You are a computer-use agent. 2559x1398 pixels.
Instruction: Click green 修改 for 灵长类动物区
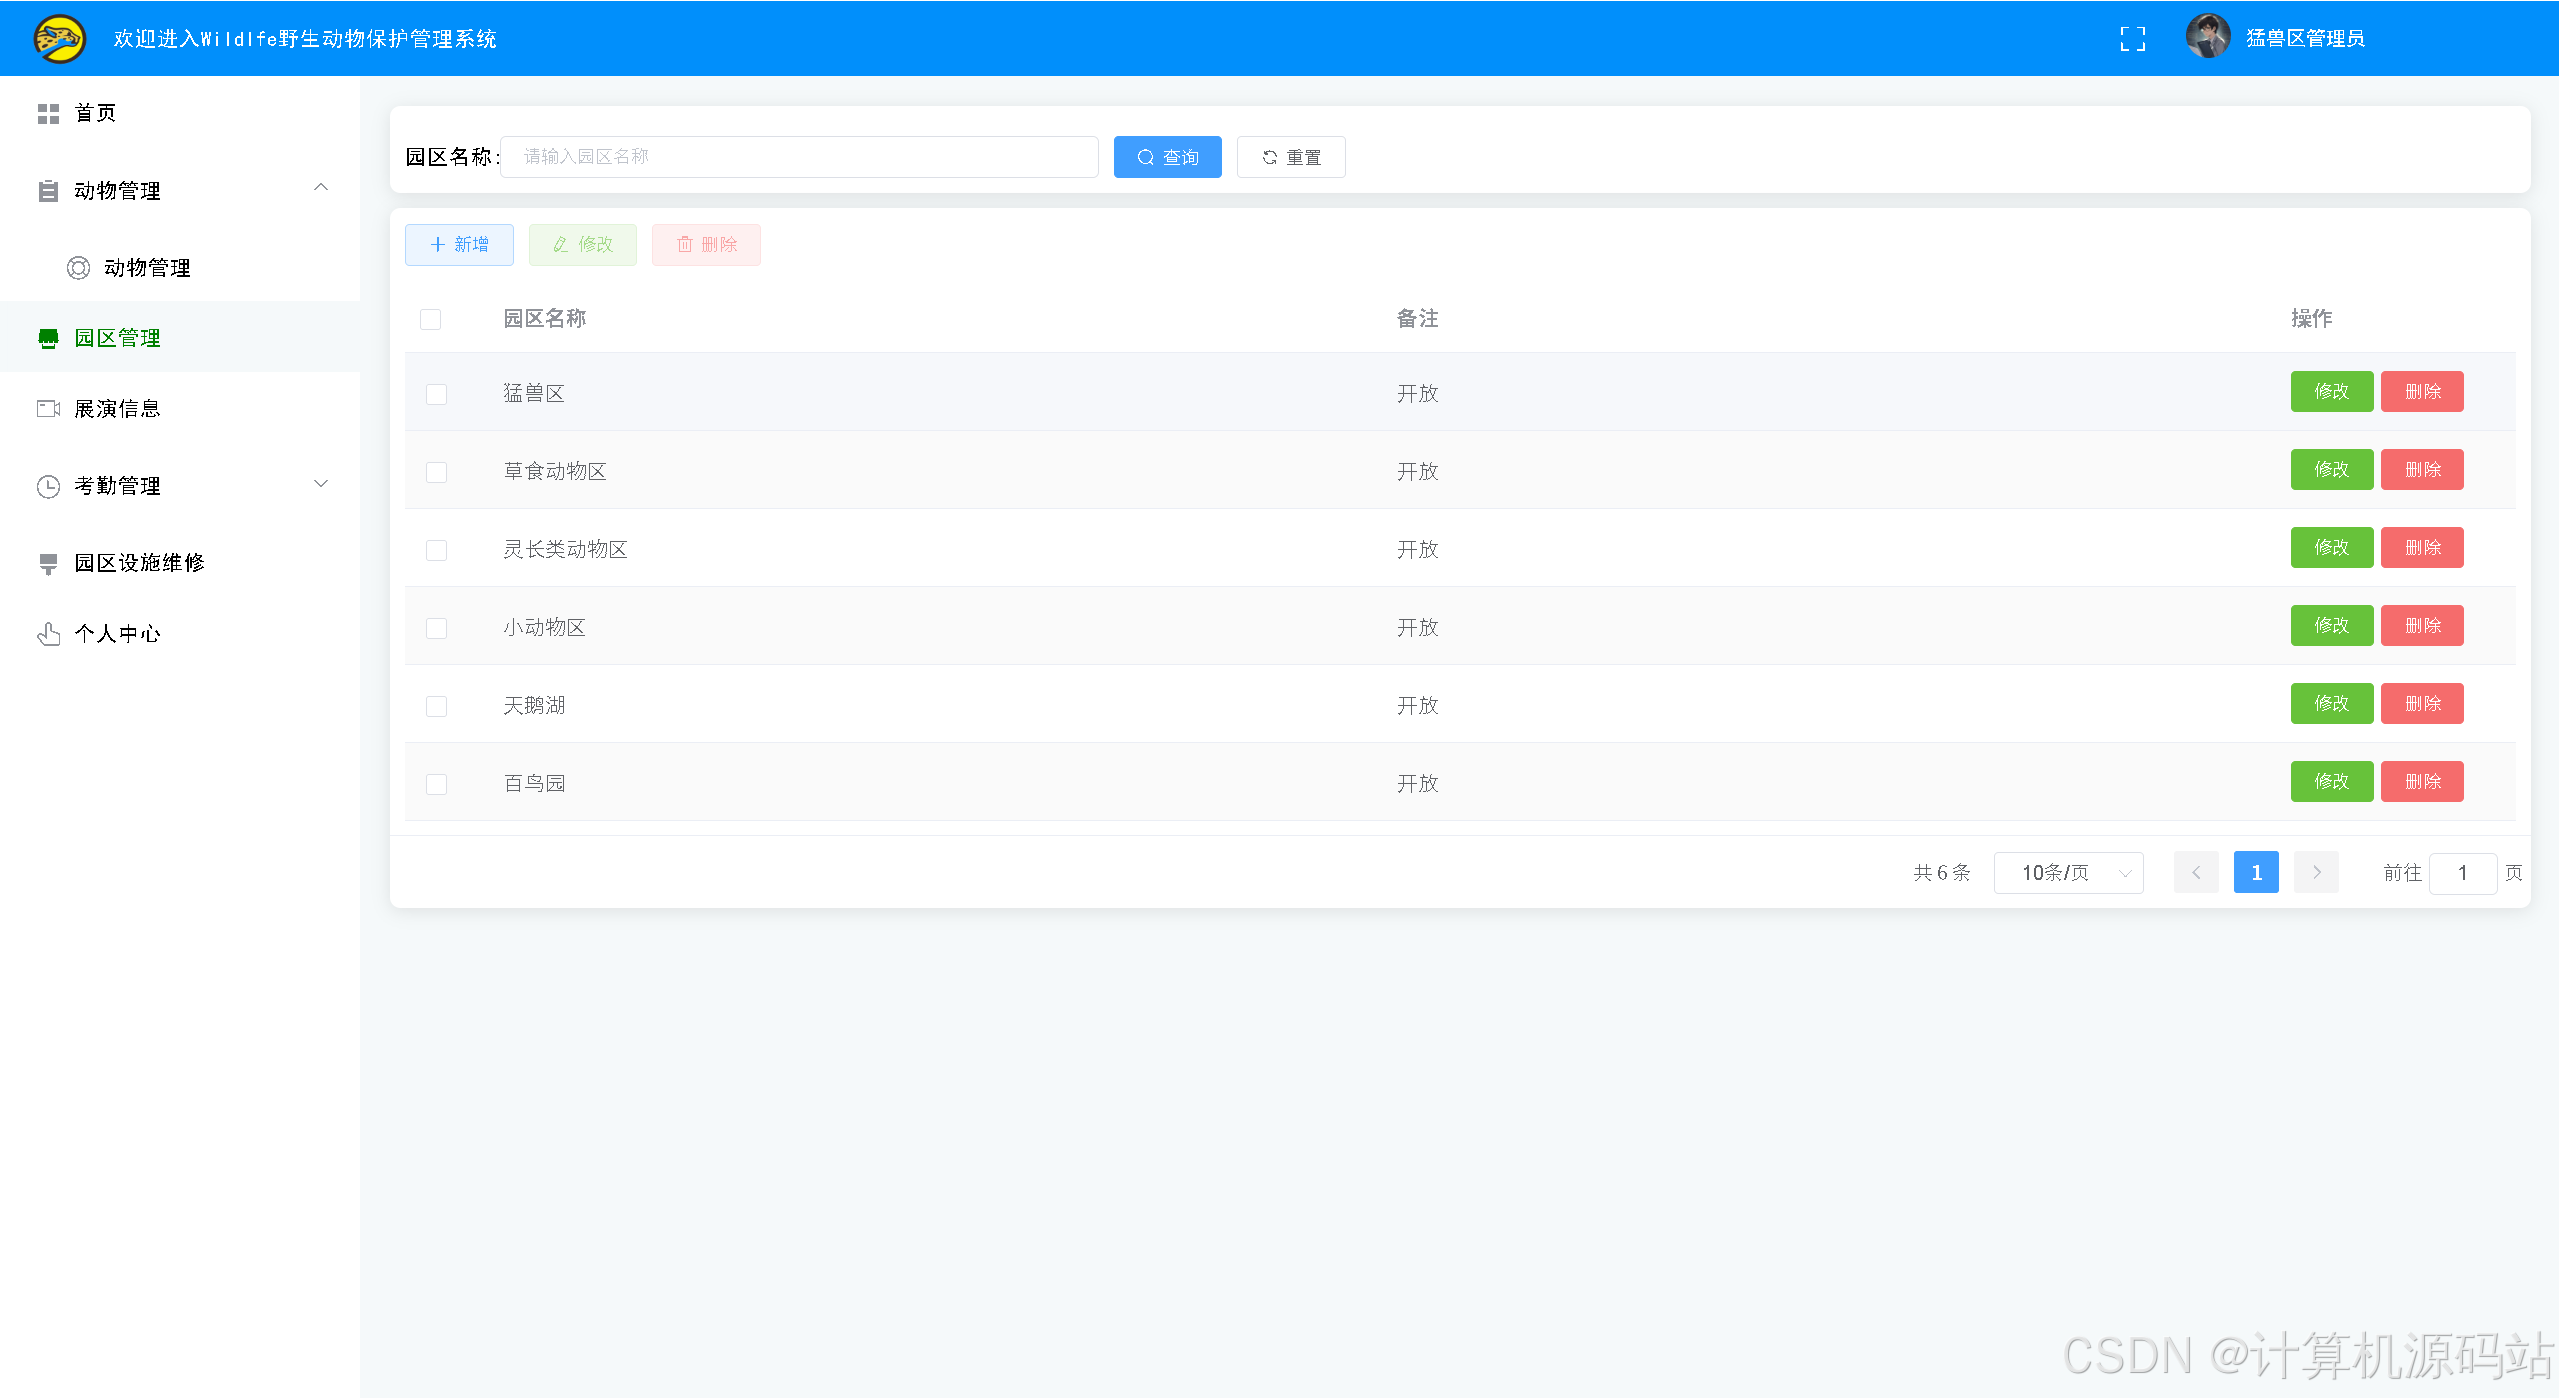2332,548
